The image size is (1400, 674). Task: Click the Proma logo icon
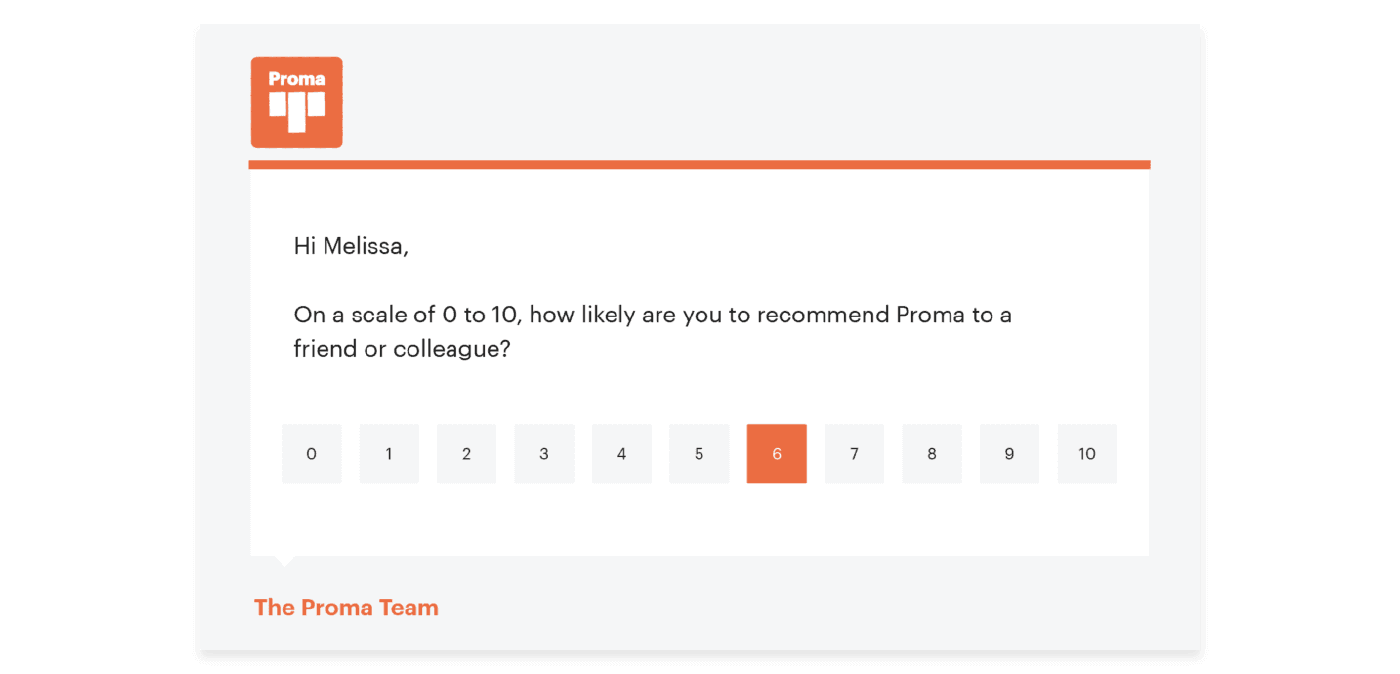[296, 102]
